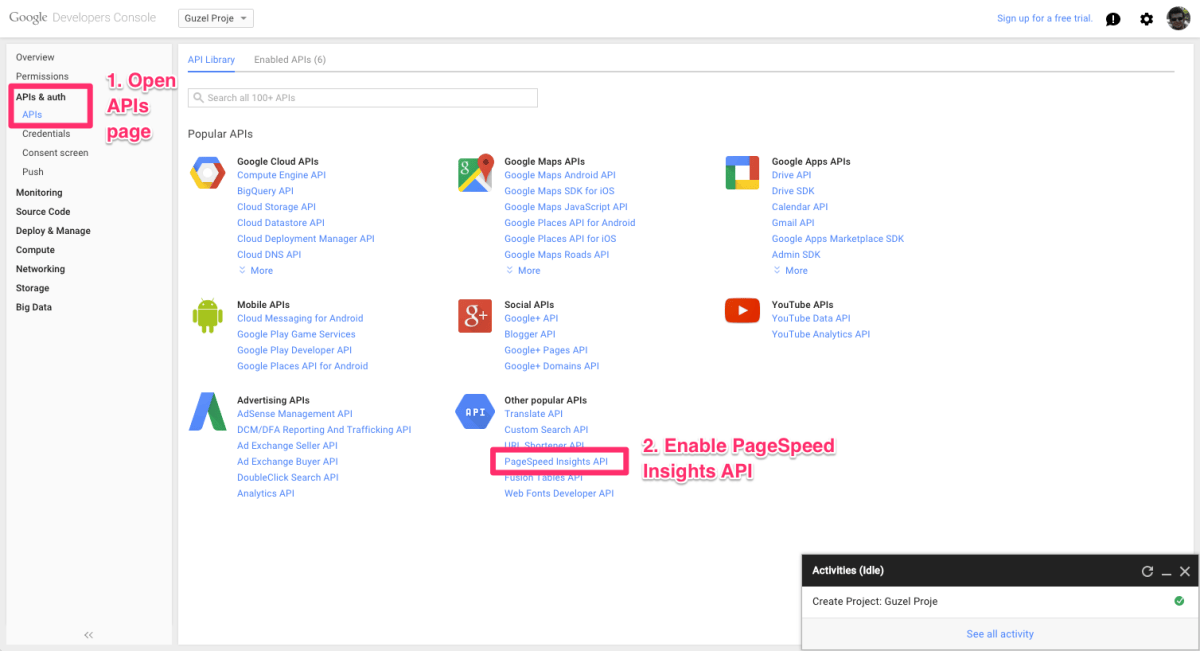Open the Guzel Proje project dropdown
The width and height of the screenshot is (1200, 651).
[215, 17]
